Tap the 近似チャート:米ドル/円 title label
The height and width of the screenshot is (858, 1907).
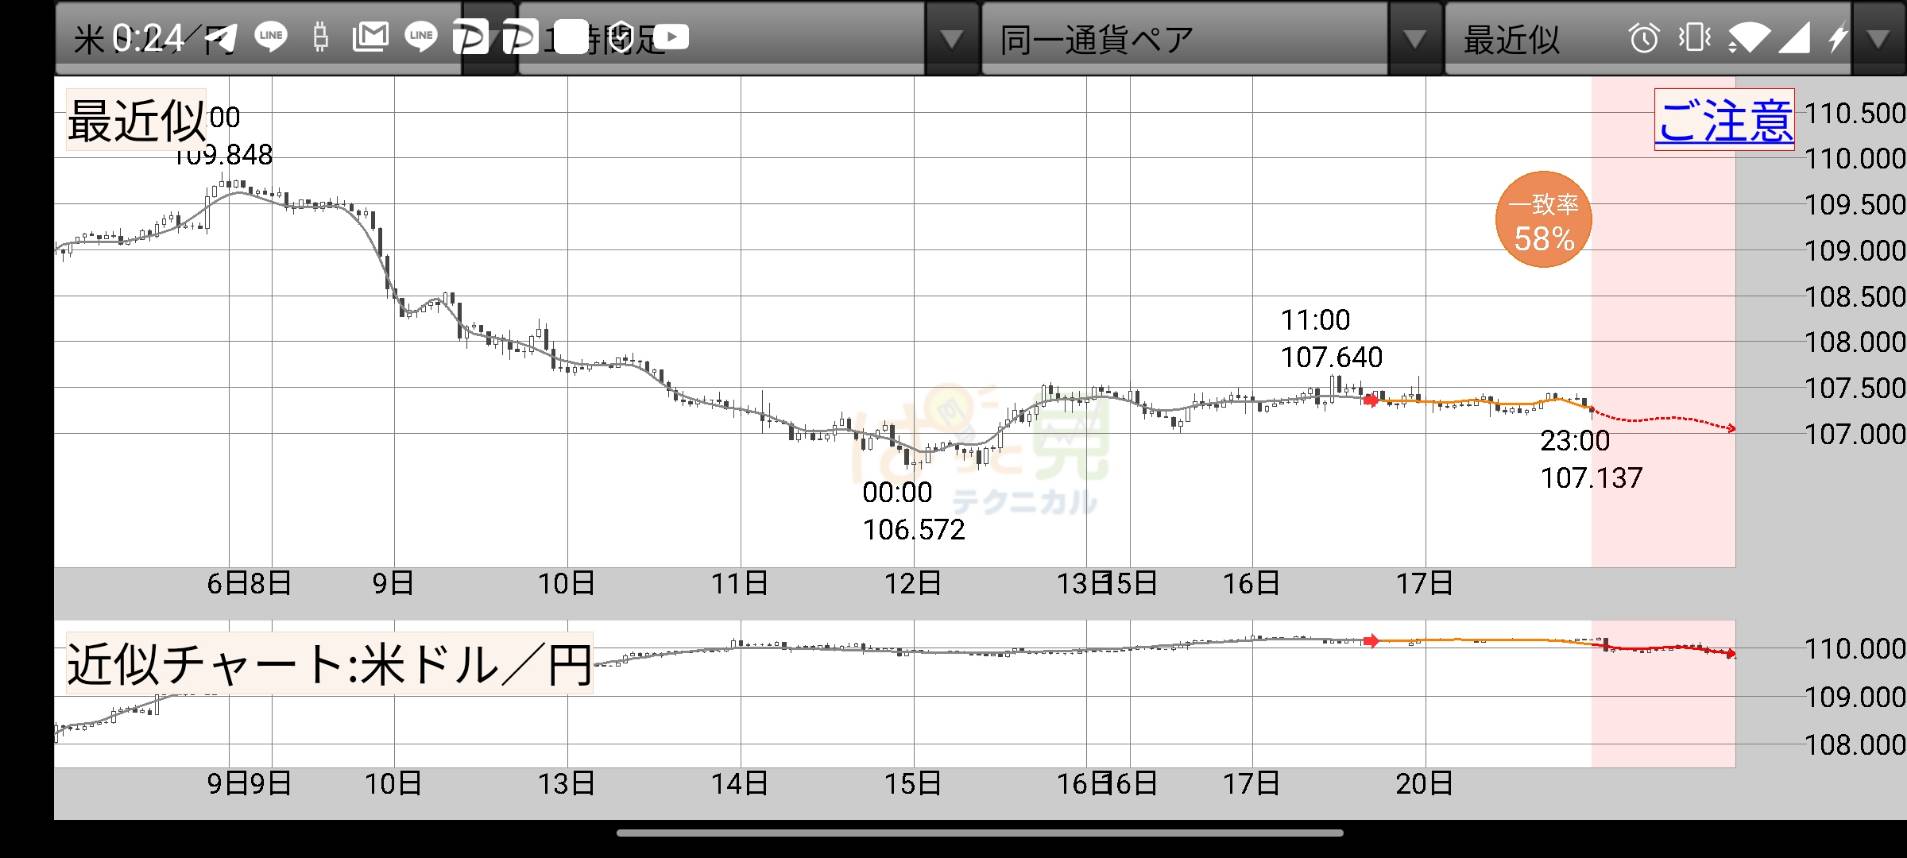[x=329, y=663]
